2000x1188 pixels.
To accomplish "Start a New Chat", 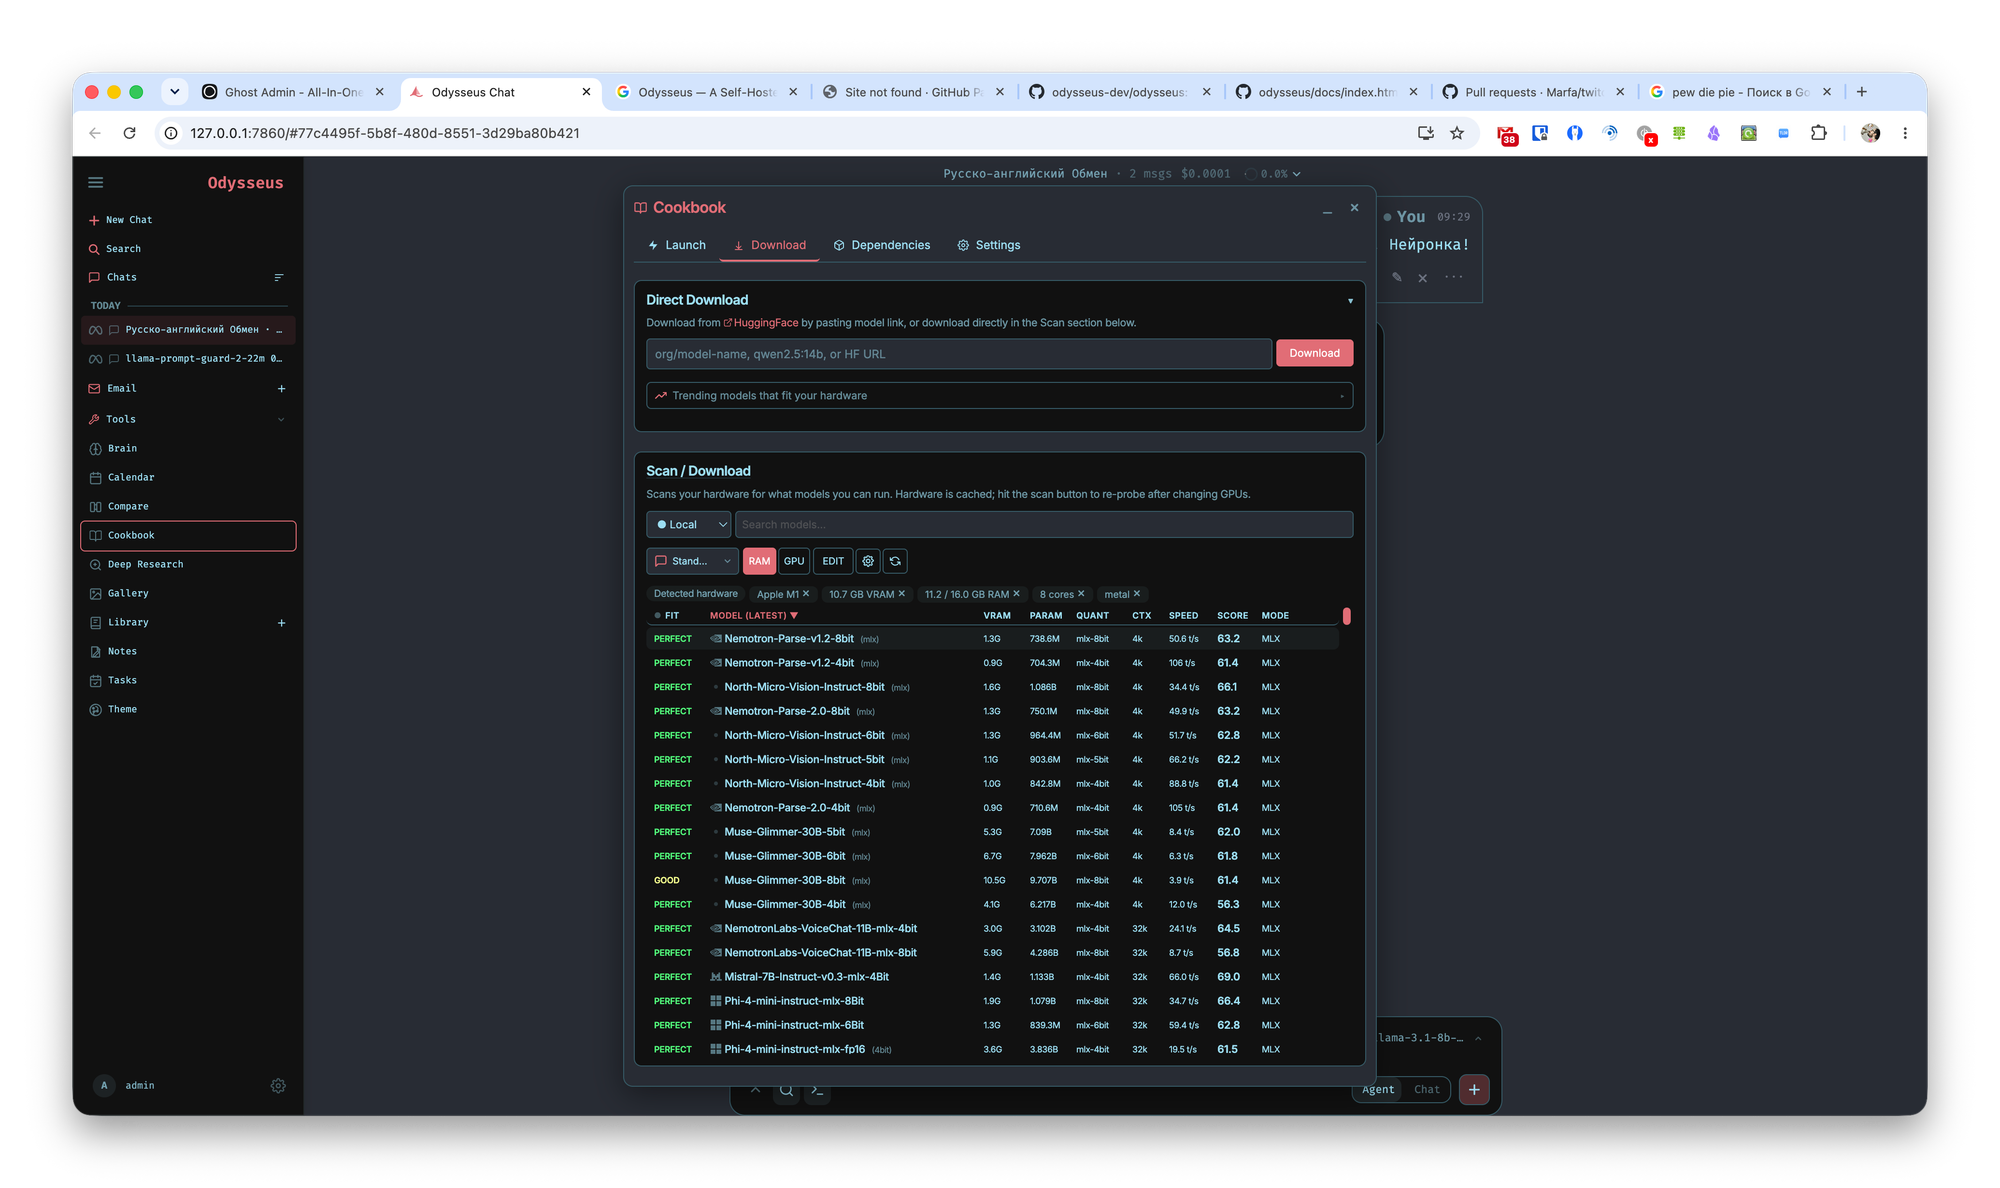I will (121, 220).
